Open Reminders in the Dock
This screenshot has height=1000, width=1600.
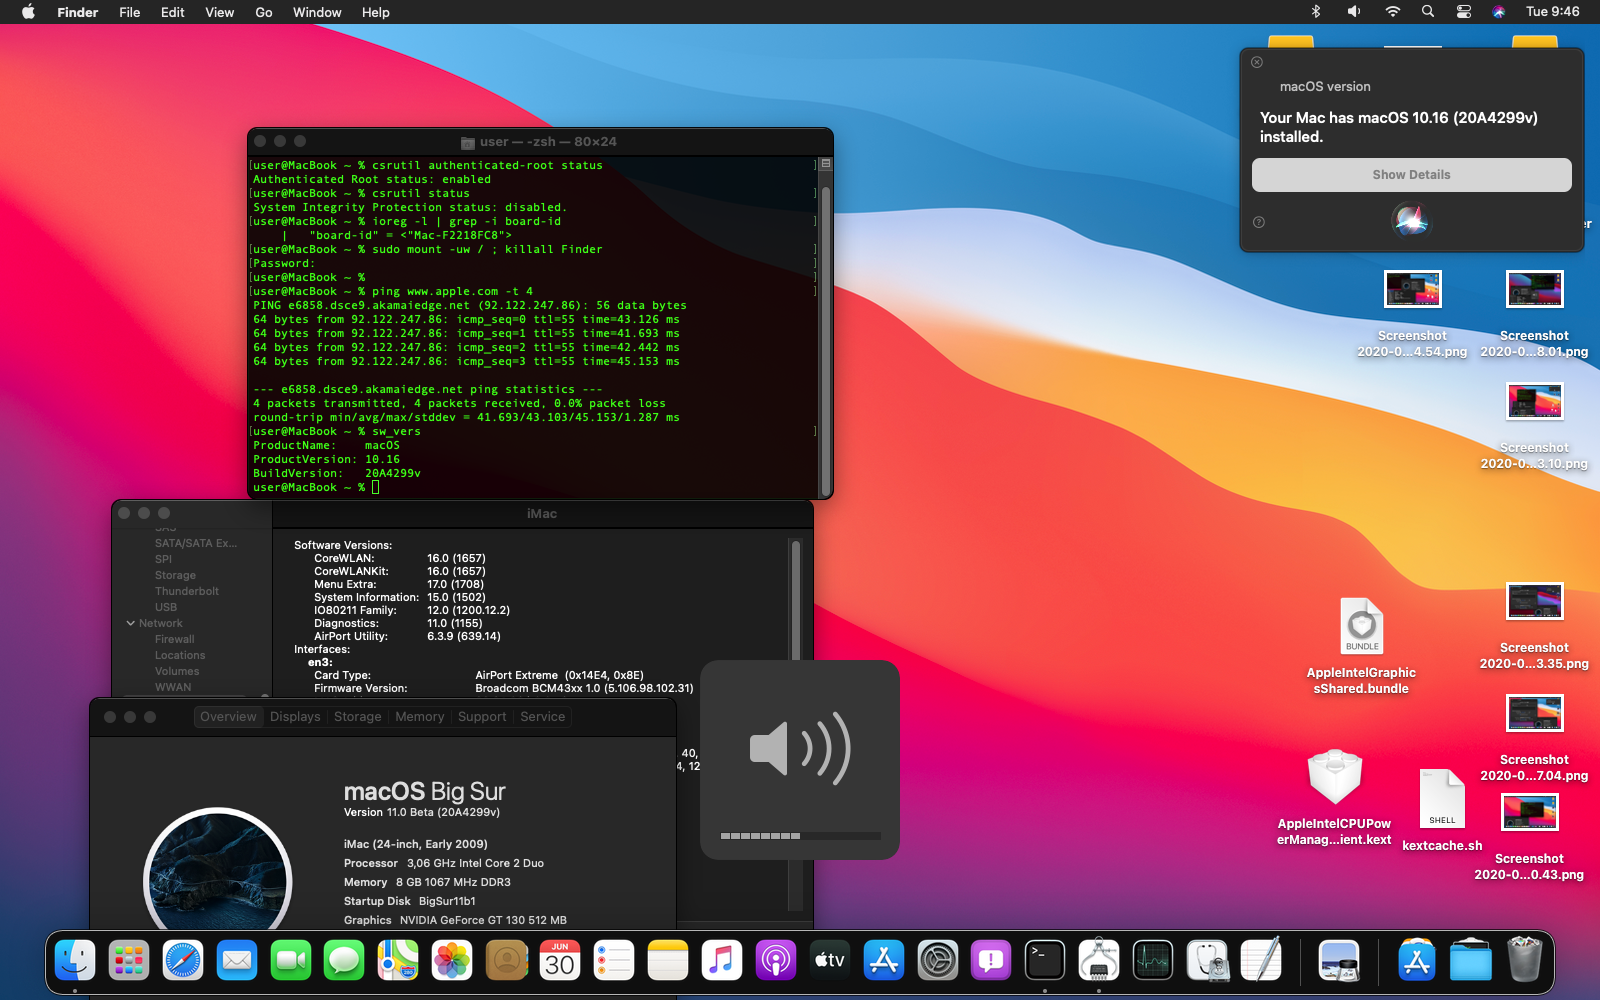point(614,961)
